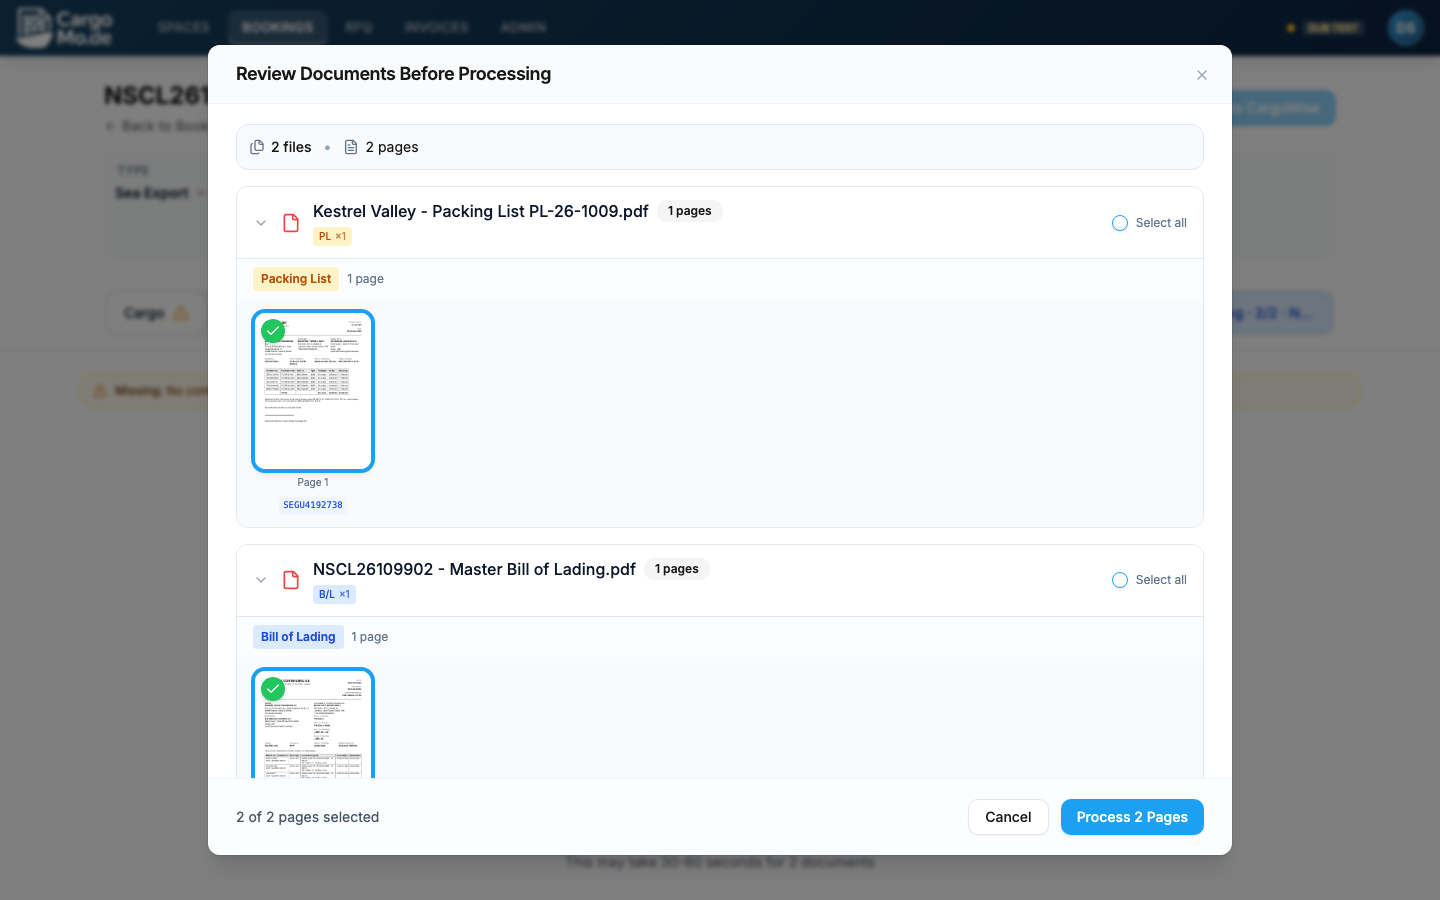Image resolution: width=1440 pixels, height=900 pixels.
Task: Open the Bill of Lading page thumbnail
Action: coord(313,723)
